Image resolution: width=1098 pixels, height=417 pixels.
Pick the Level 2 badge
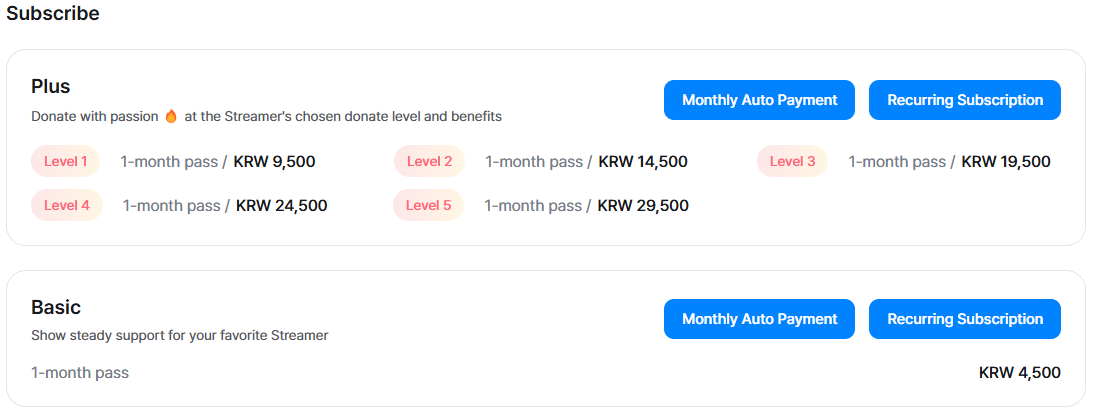(429, 161)
